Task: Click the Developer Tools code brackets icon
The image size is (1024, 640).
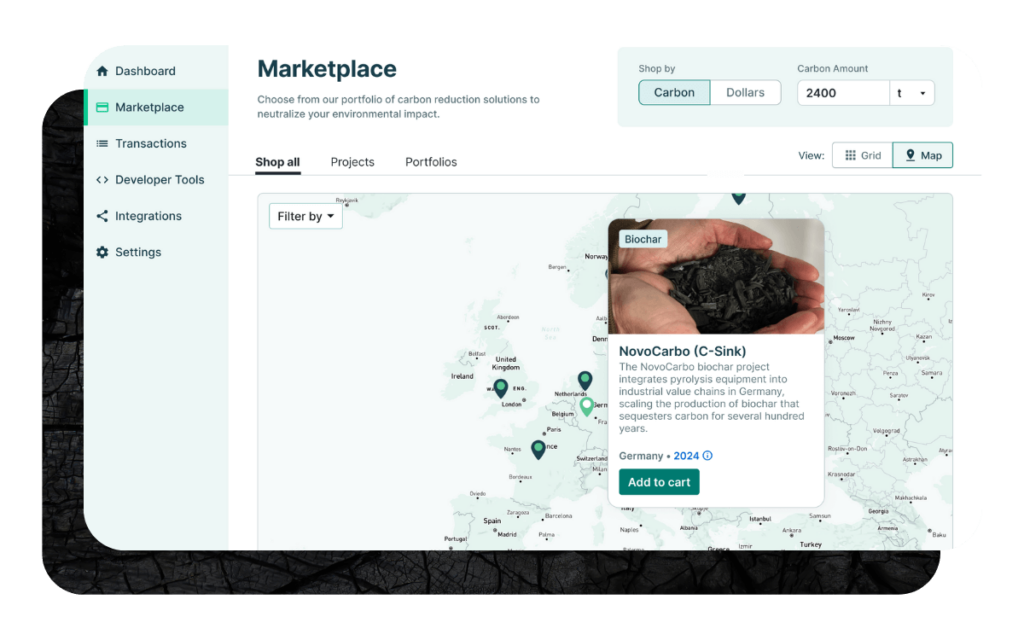Action: click(x=102, y=180)
